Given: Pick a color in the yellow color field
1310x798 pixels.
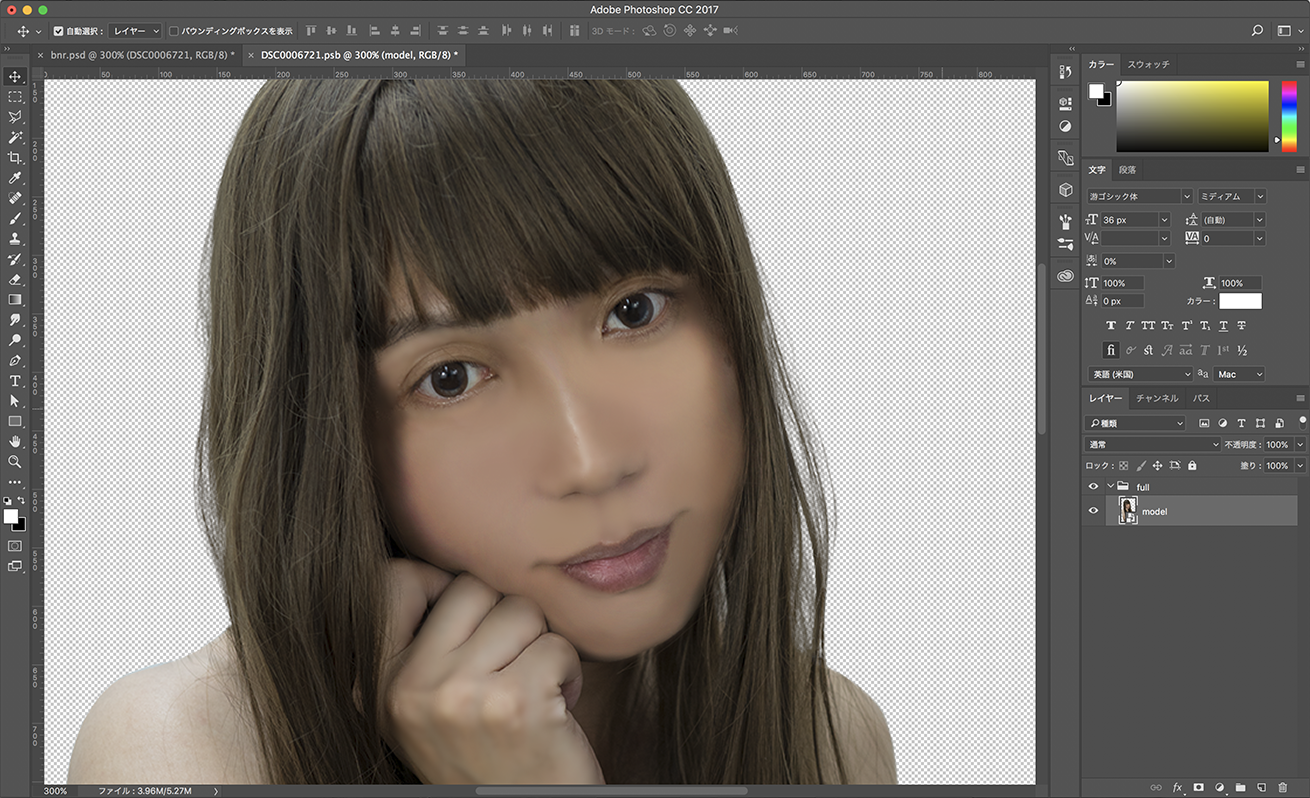Looking at the screenshot, I should pos(1192,116).
